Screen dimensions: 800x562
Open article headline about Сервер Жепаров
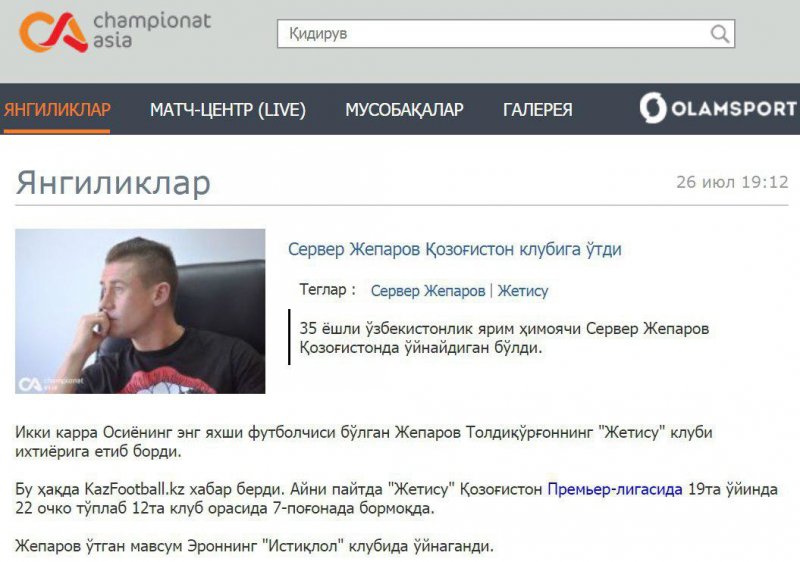[x=455, y=249]
